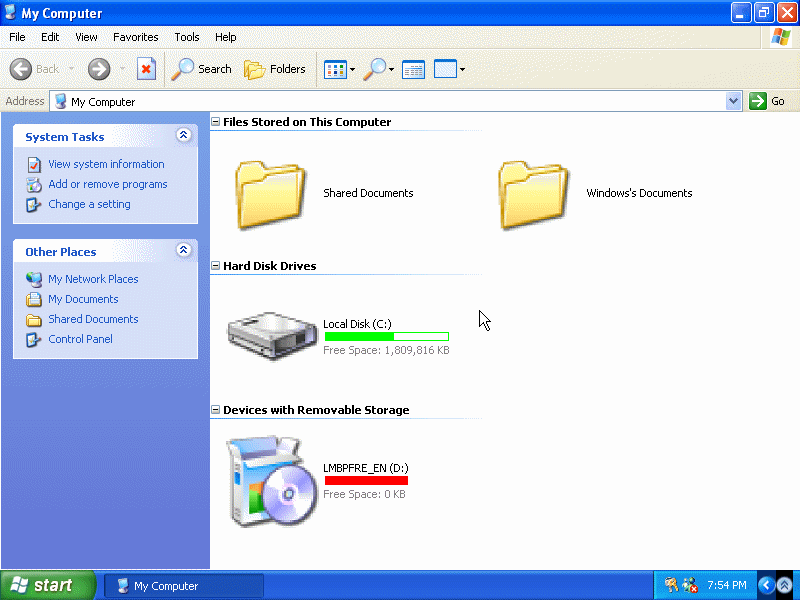This screenshot has width=800, height=600.
Task: Open the dropdown arrow beside blank window icon
Action: (462, 69)
